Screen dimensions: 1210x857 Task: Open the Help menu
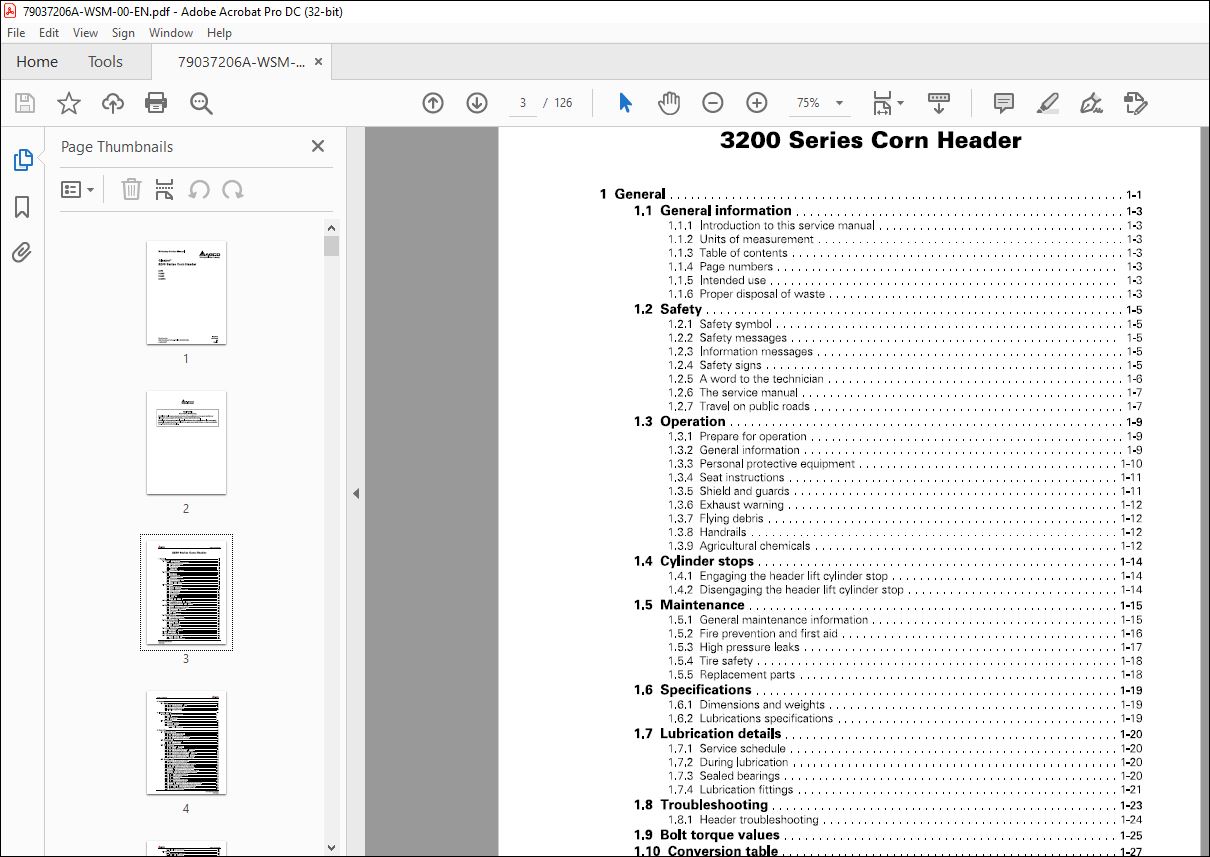pos(219,33)
